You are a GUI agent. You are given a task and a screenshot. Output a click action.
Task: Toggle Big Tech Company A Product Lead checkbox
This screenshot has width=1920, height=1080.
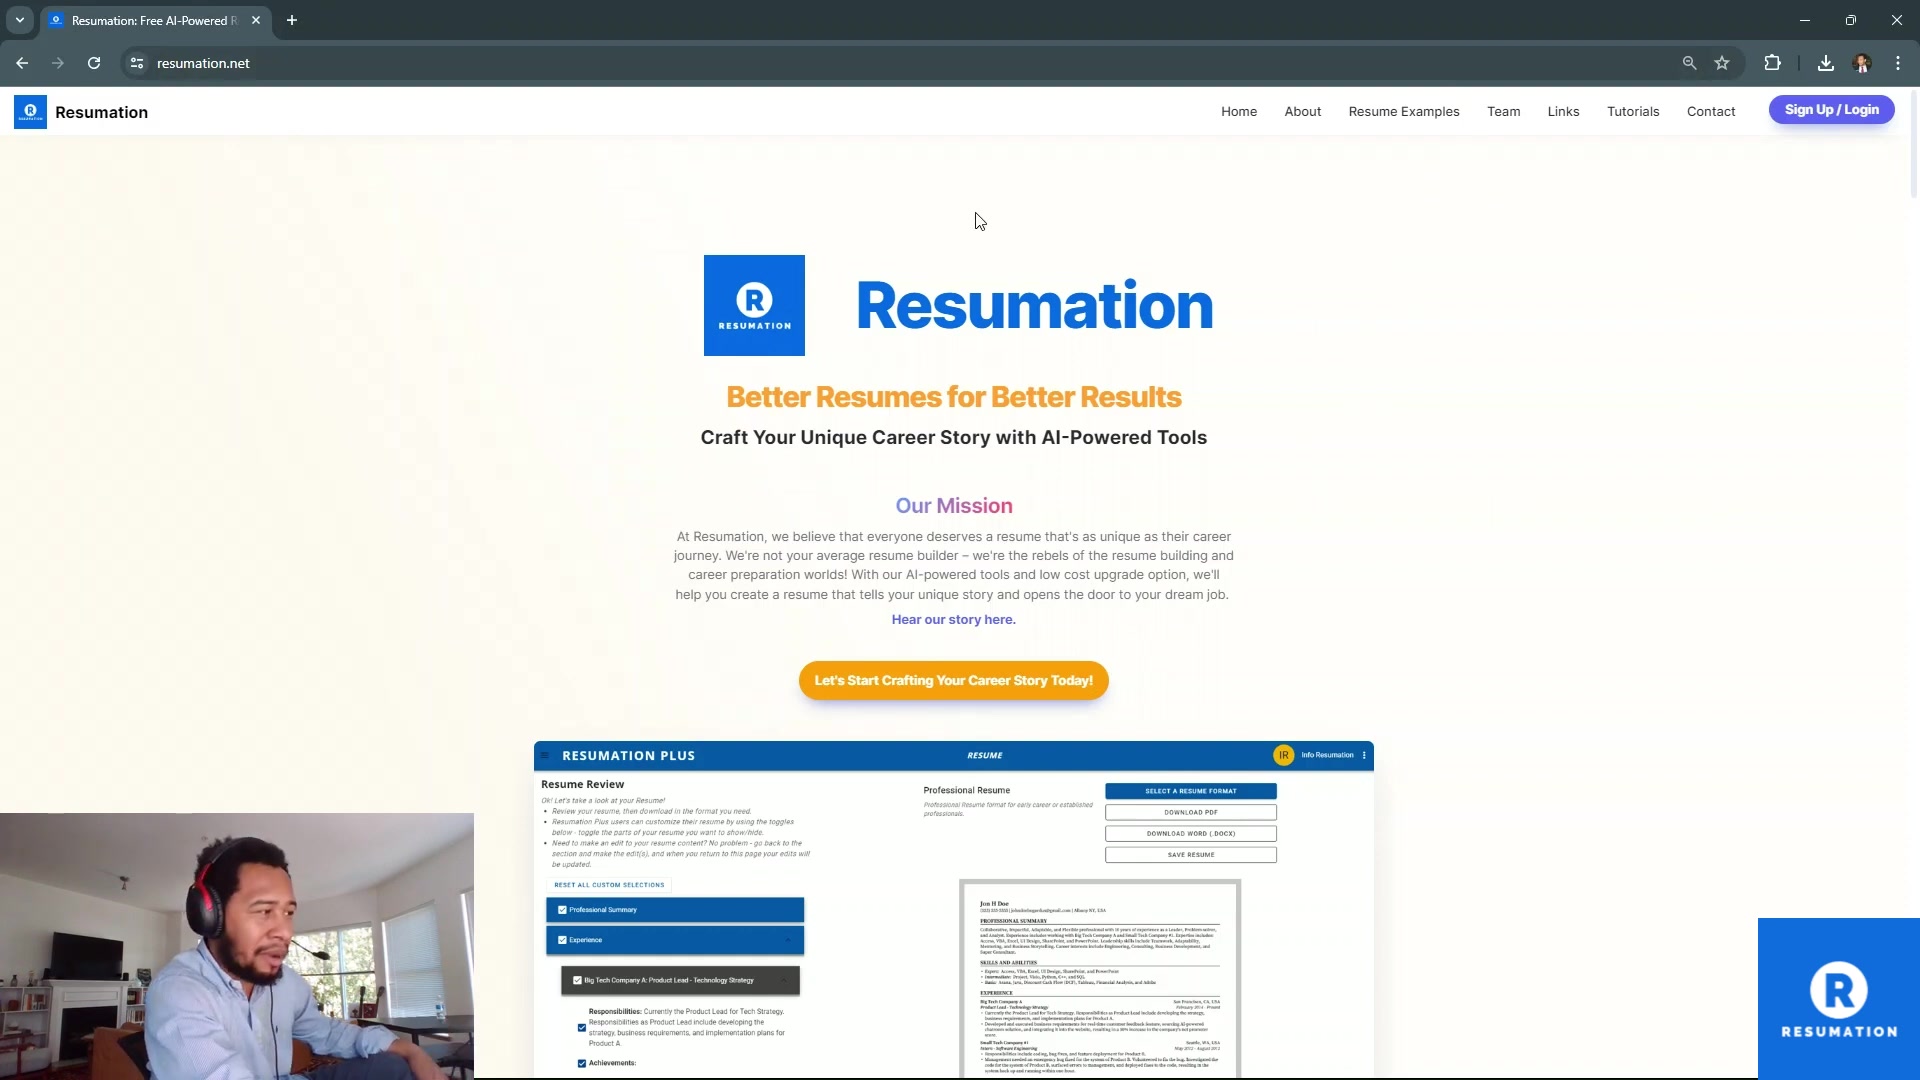point(577,980)
